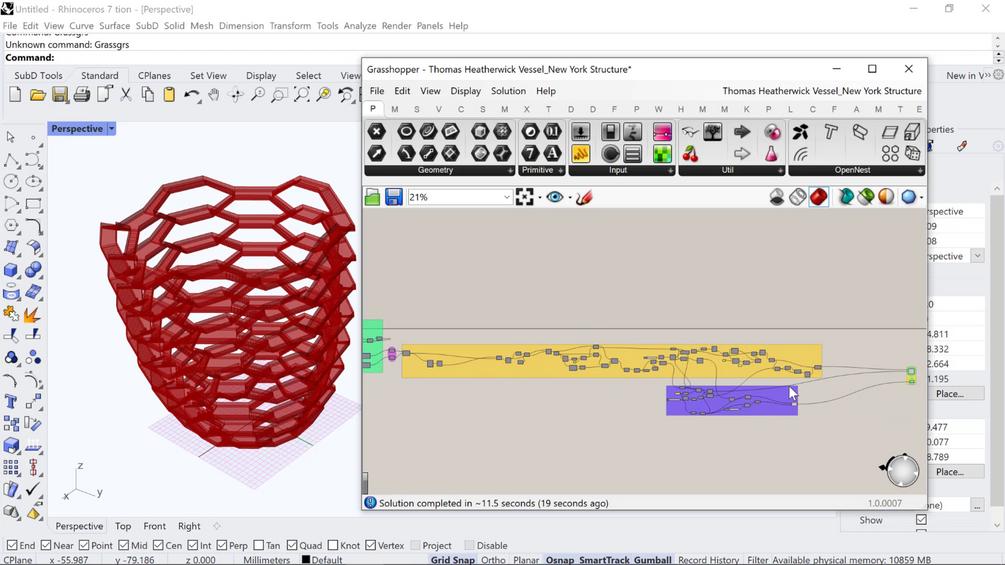Click the Point parameter hexagon icon in Grasshopper
Screen dimensions: 1005x565
[377, 131]
